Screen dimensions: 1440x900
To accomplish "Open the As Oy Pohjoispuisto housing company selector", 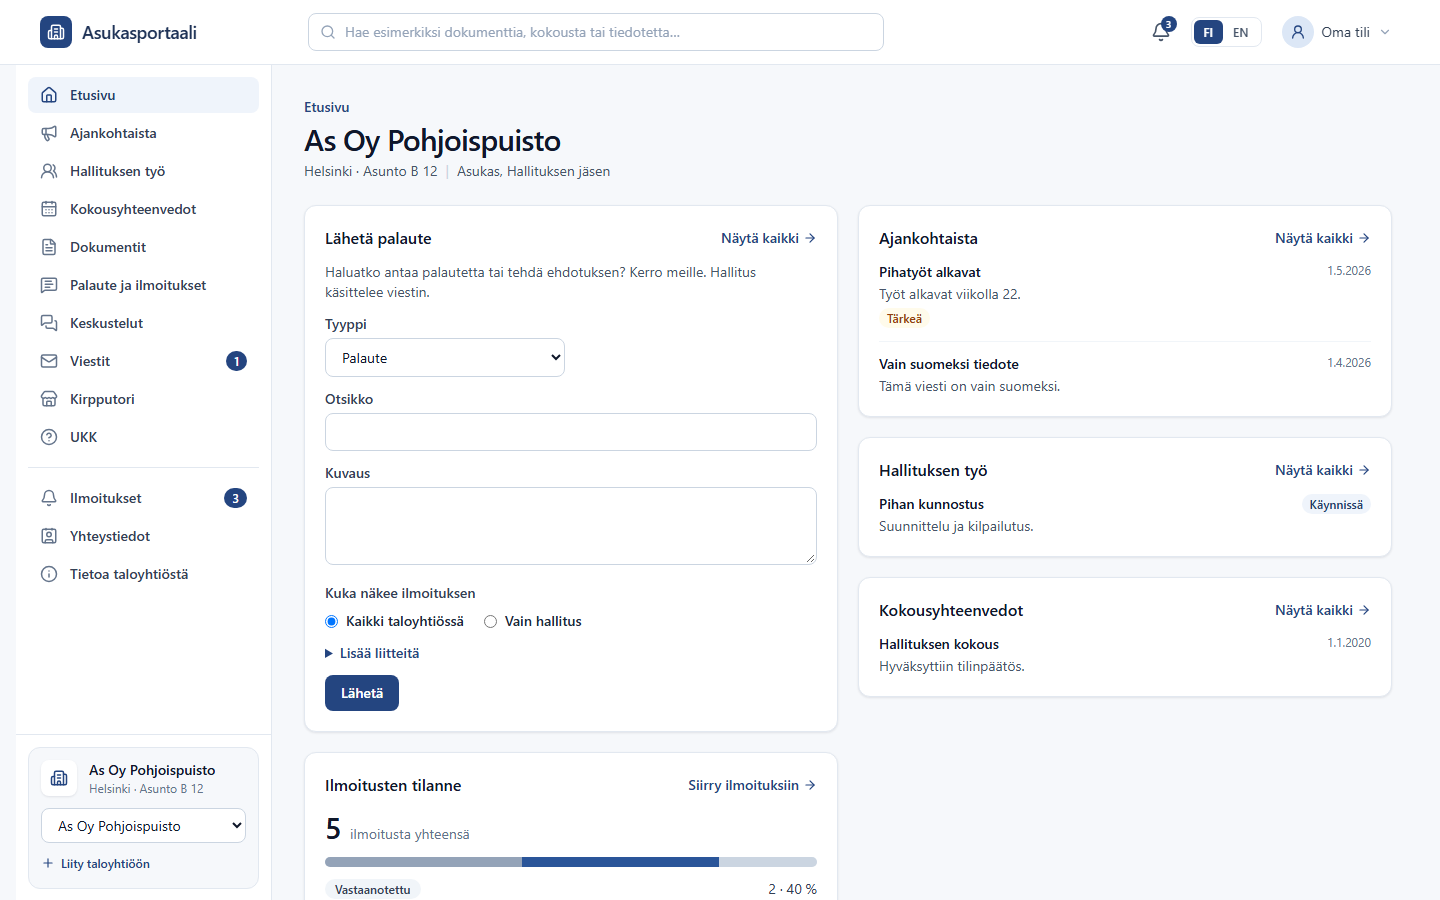I will (143, 826).
